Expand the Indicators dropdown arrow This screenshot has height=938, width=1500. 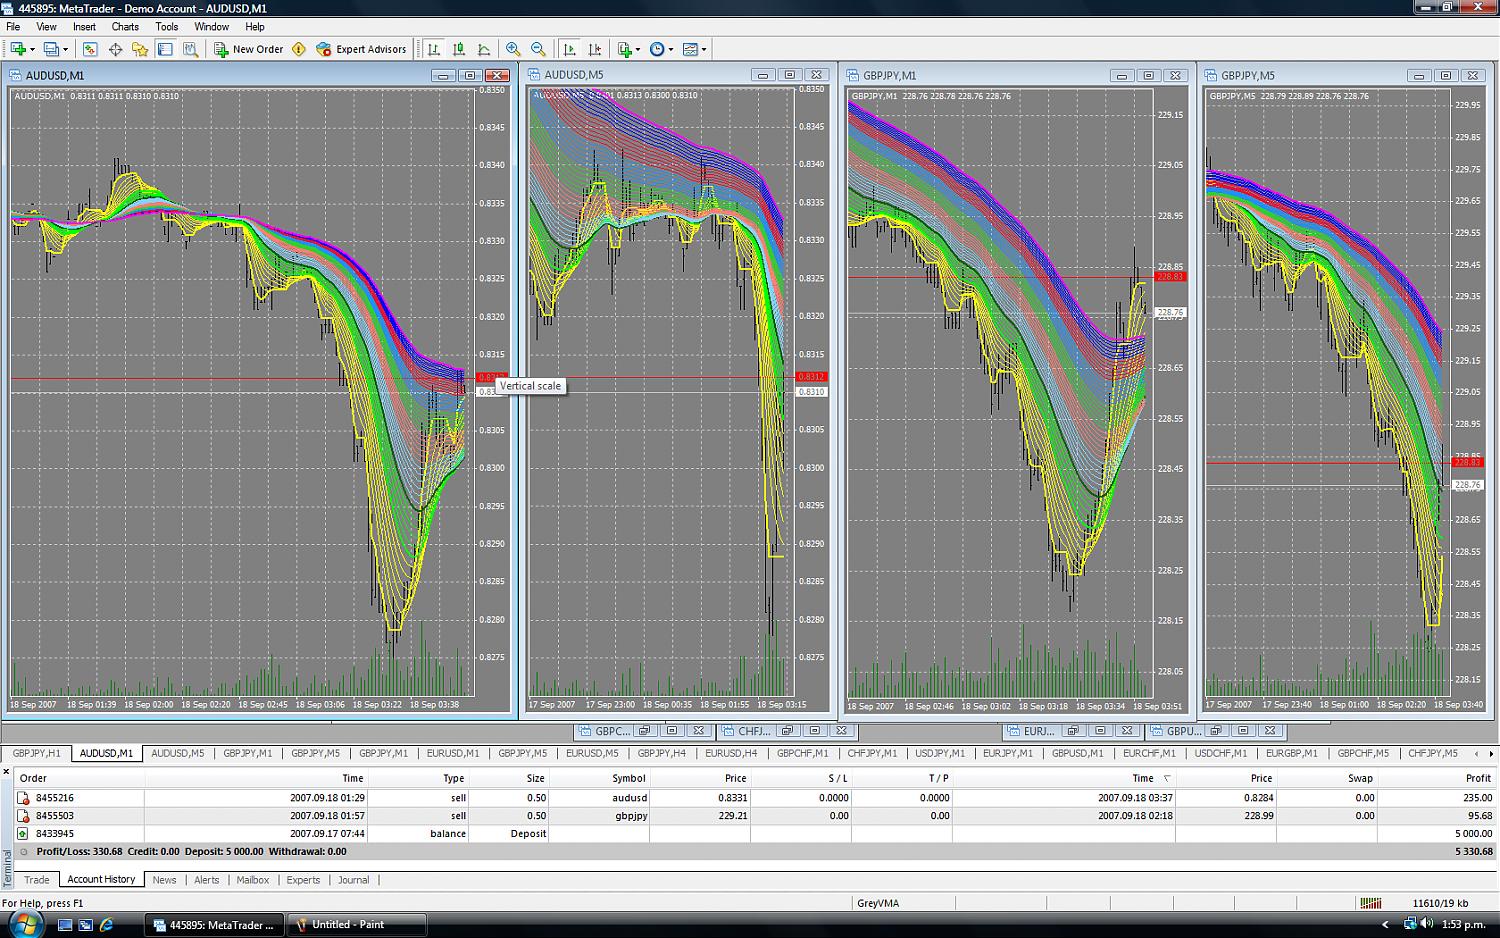[x=638, y=49]
